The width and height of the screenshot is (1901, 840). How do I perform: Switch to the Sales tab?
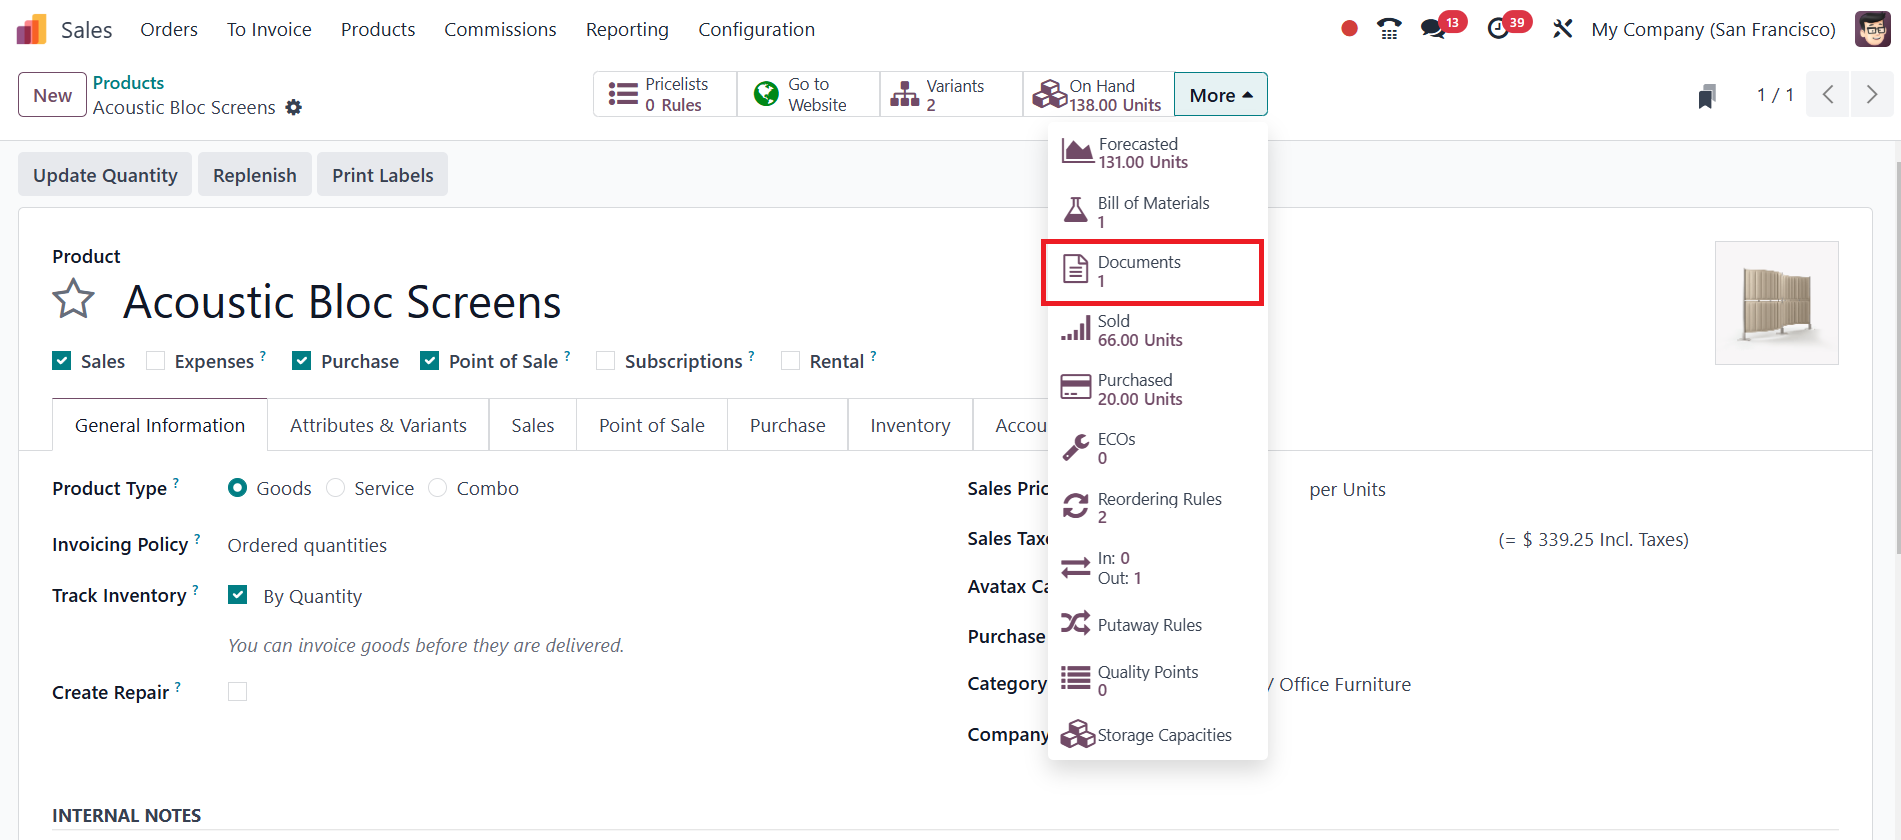point(533,425)
